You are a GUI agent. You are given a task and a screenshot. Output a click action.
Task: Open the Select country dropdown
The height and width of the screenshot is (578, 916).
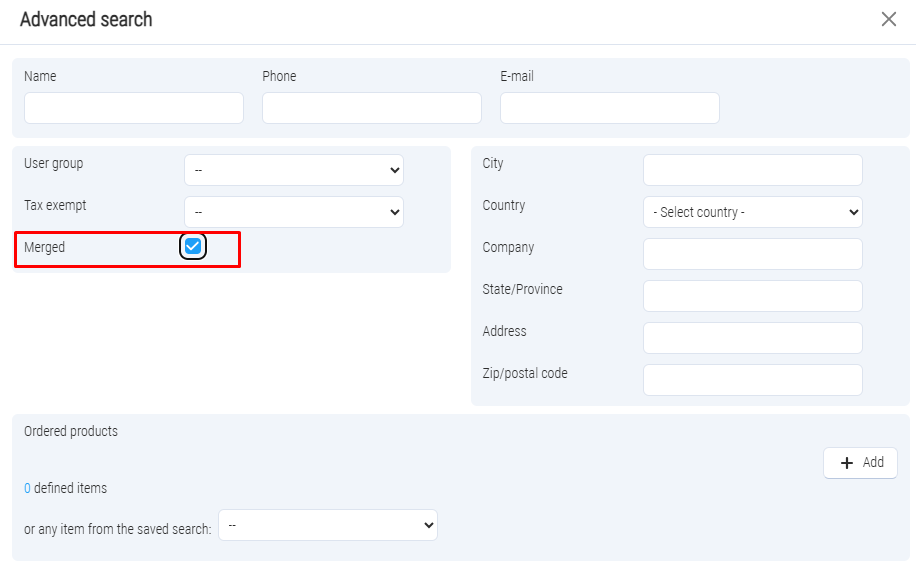tap(752, 212)
